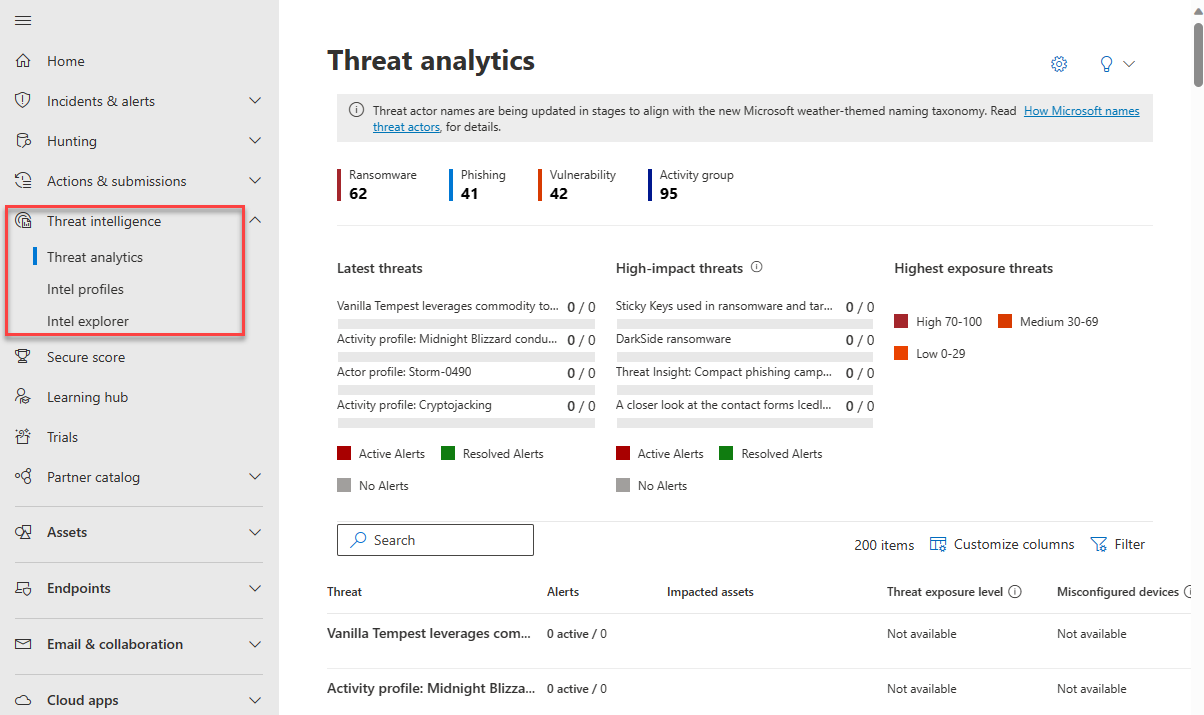Click the Secure score trophy icon
Screen dimensions: 1204x715
click(x=24, y=357)
